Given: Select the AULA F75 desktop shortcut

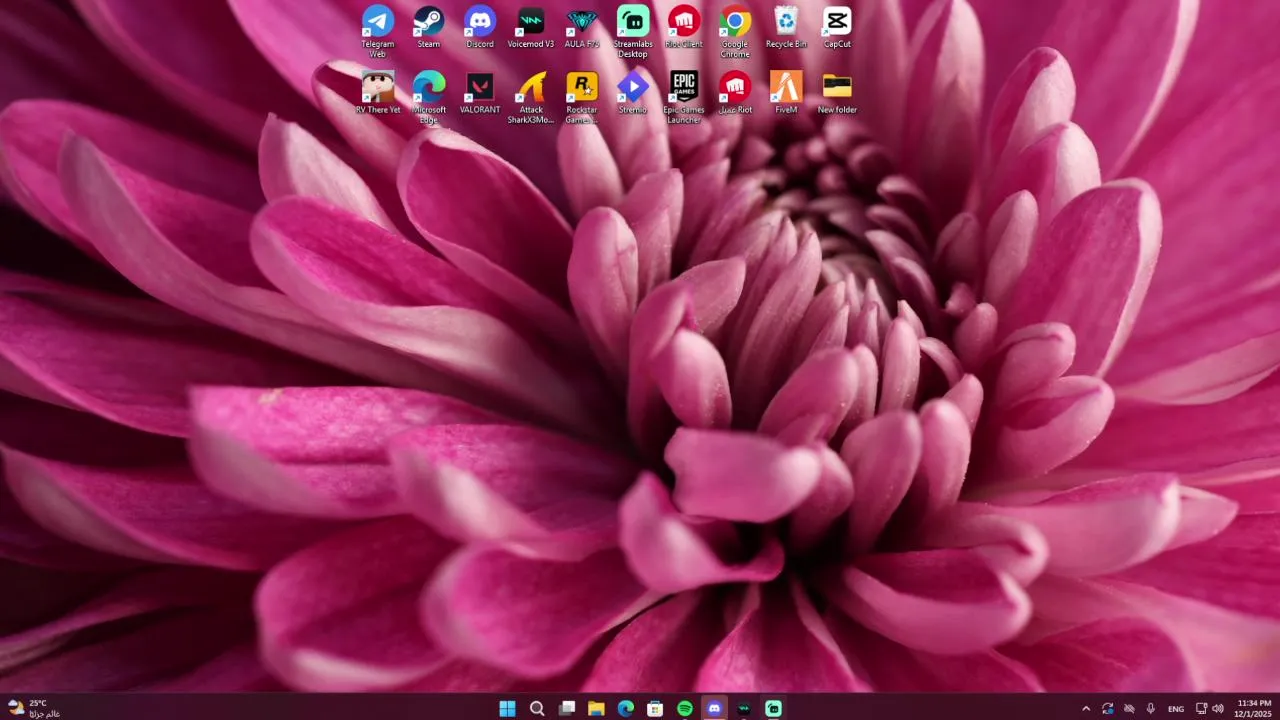Looking at the screenshot, I should (582, 27).
